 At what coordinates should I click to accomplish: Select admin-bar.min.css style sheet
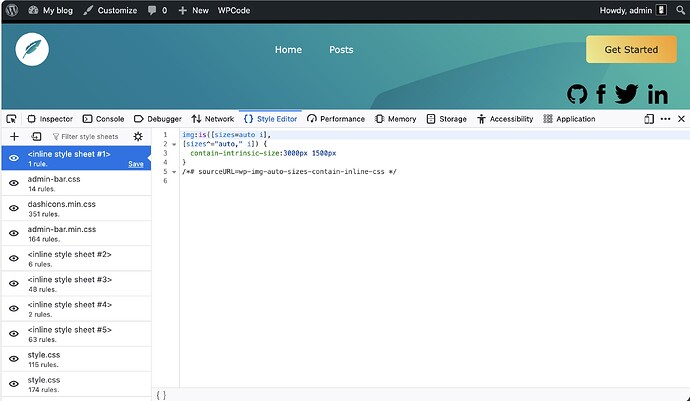tap(76, 233)
